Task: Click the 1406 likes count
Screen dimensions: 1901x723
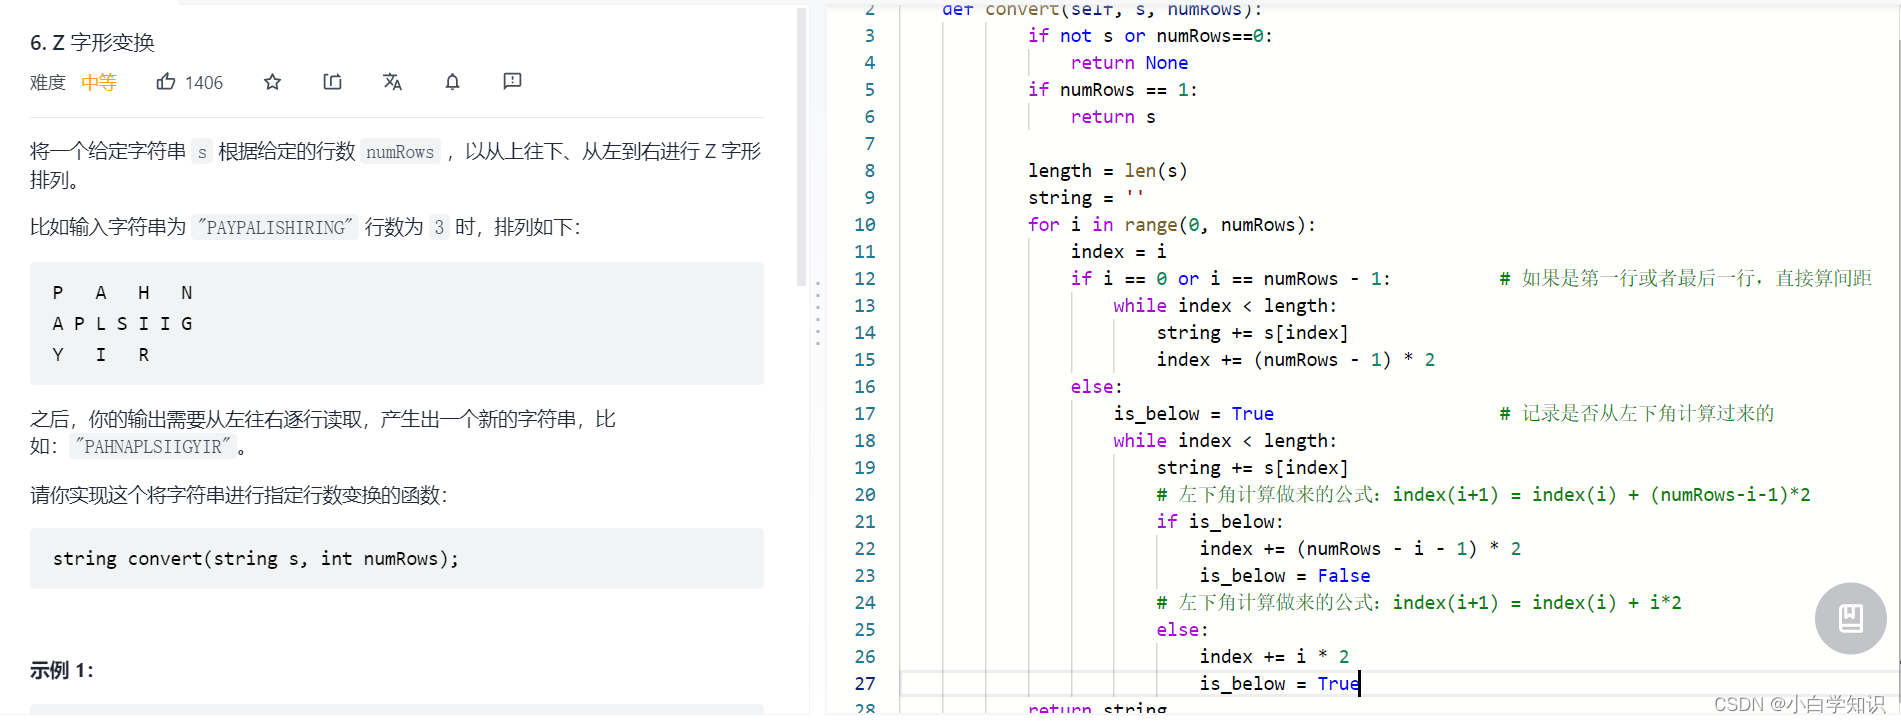Action: [x=204, y=83]
